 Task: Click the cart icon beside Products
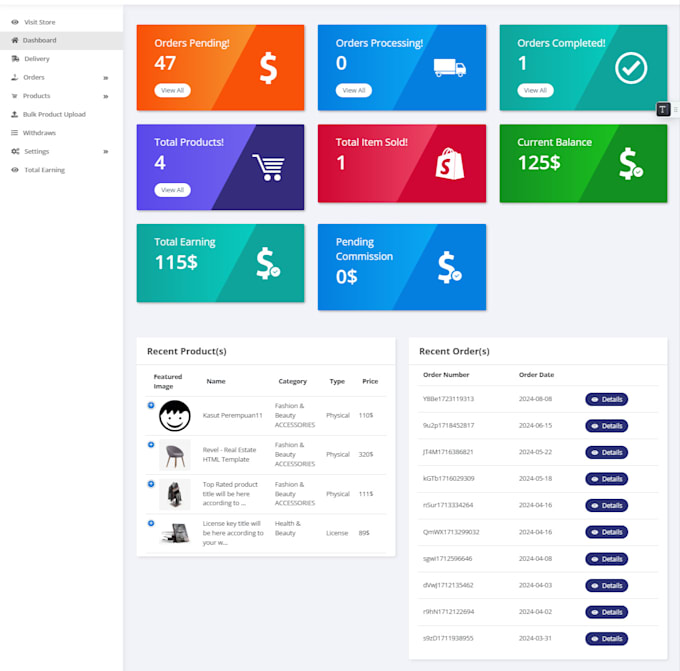pyautogui.click(x=15, y=96)
